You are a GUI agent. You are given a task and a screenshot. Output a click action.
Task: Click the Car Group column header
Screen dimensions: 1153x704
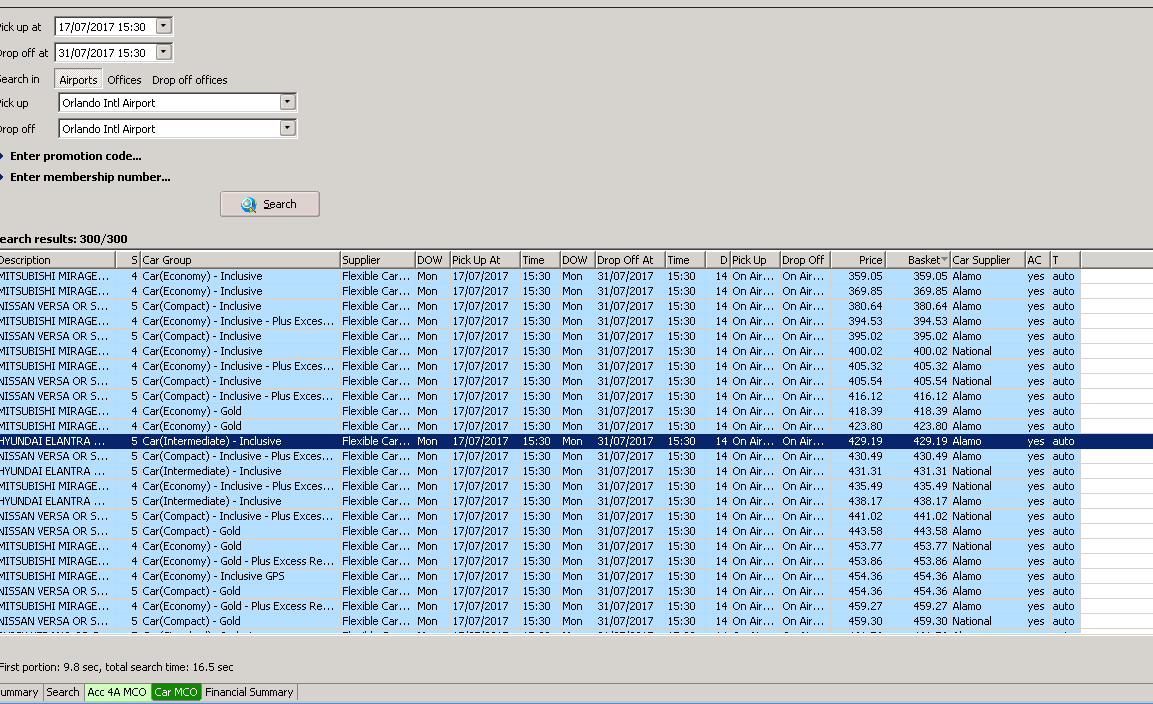(x=240, y=260)
